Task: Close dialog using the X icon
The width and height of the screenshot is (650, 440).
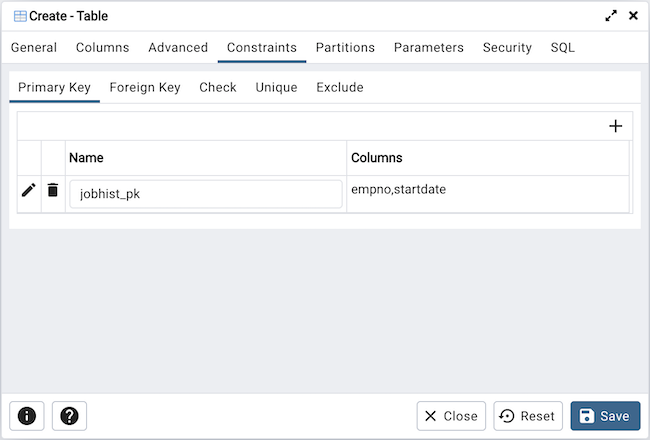Action: pos(633,16)
